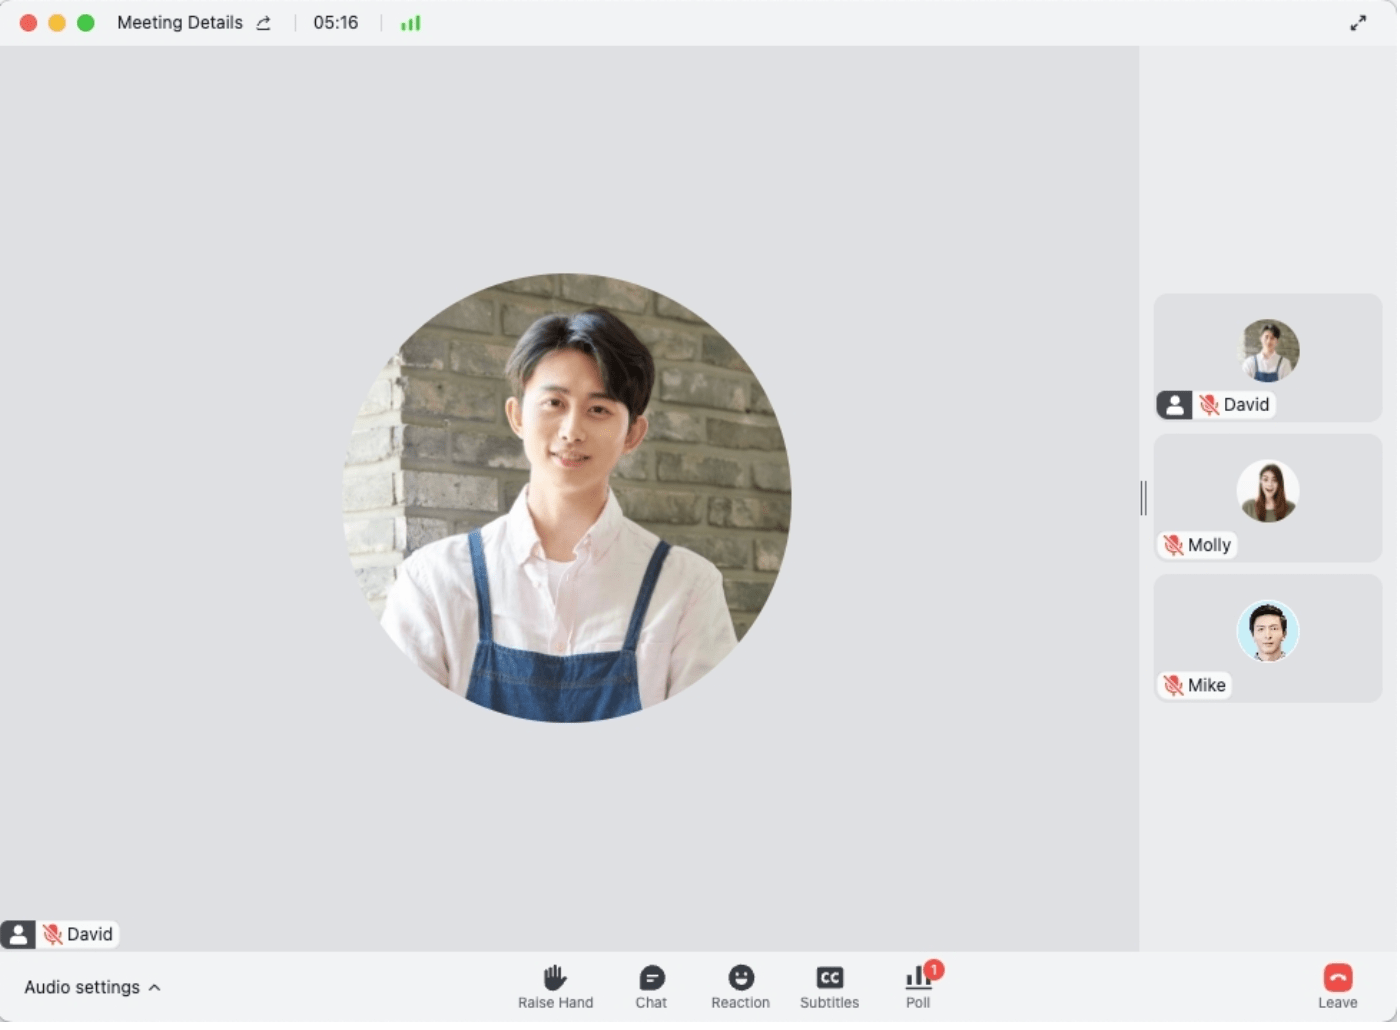Click the David name label at bottom left
The height and width of the screenshot is (1030, 1400).
tap(89, 935)
